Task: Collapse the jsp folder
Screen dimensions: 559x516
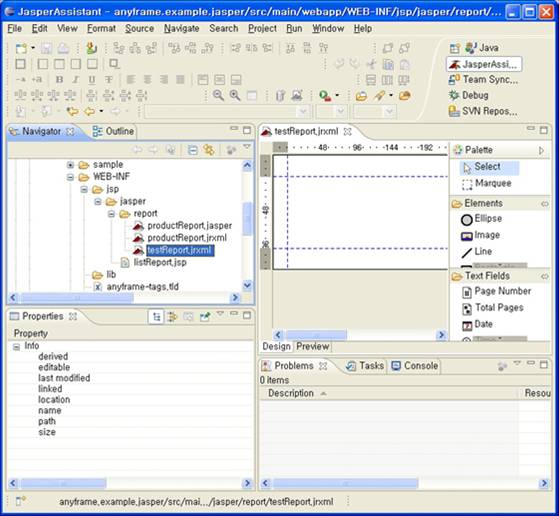Action: click(x=84, y=189)
